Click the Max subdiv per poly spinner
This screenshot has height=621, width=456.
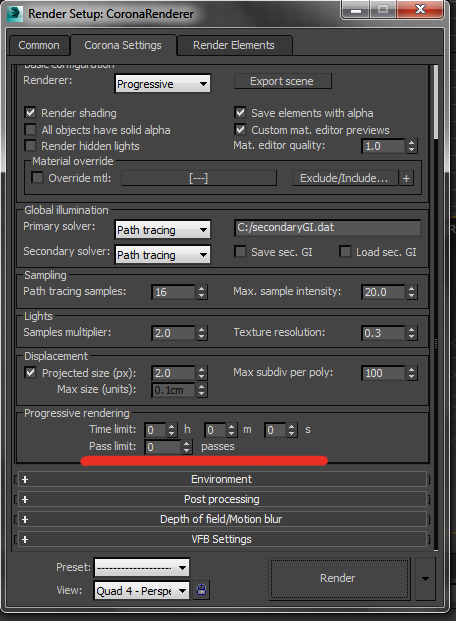pyautogui.click(x=412, y=373)
